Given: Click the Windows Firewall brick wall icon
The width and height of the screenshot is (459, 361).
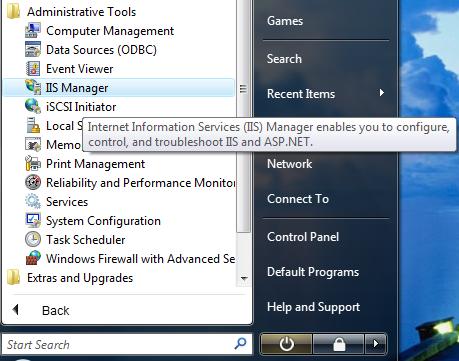Looking at the screenshot, I should point(33,258).
